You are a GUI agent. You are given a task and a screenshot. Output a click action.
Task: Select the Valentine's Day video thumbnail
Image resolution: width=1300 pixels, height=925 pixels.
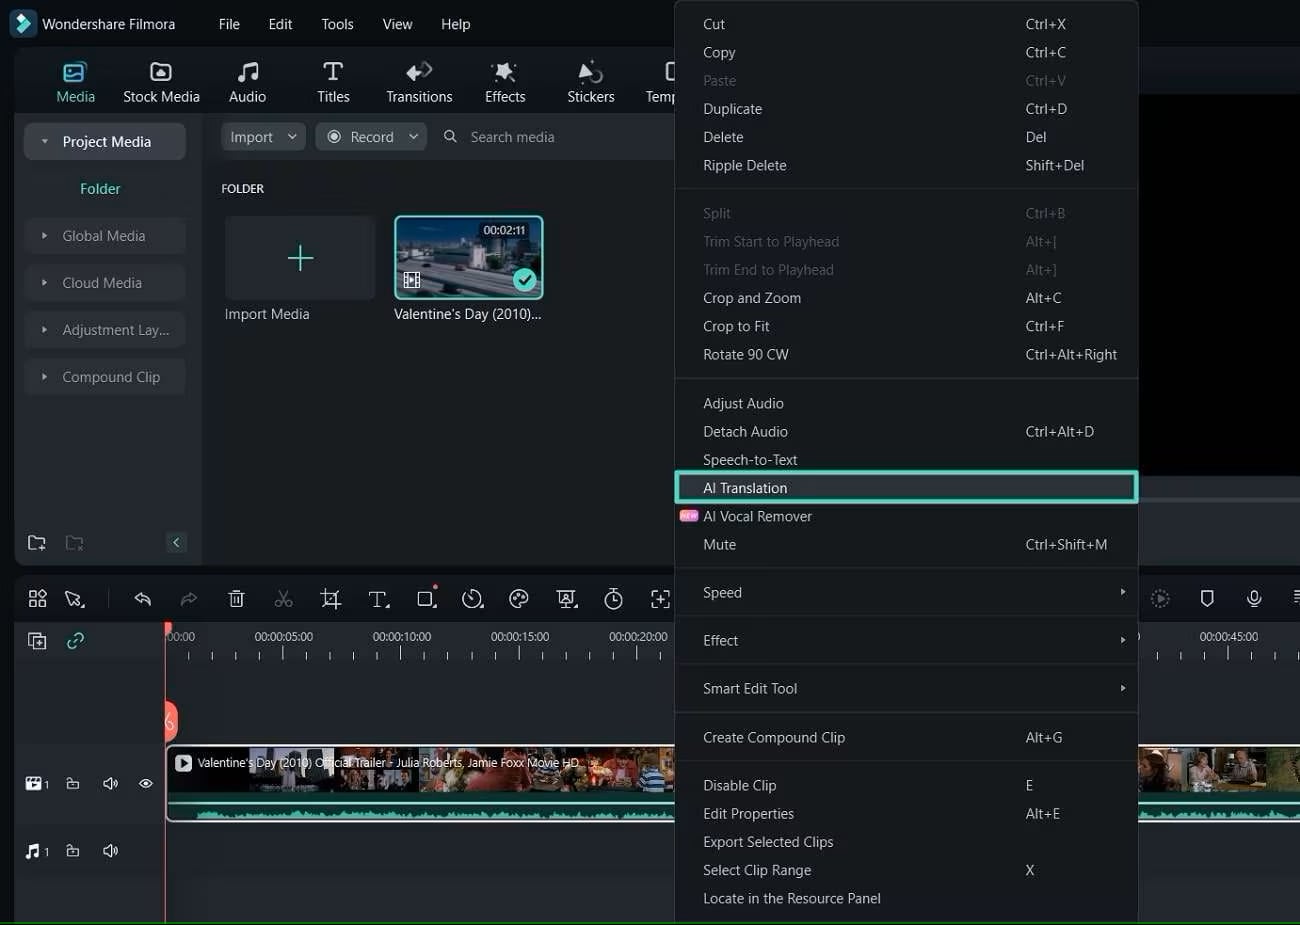(x=469, y=258)
